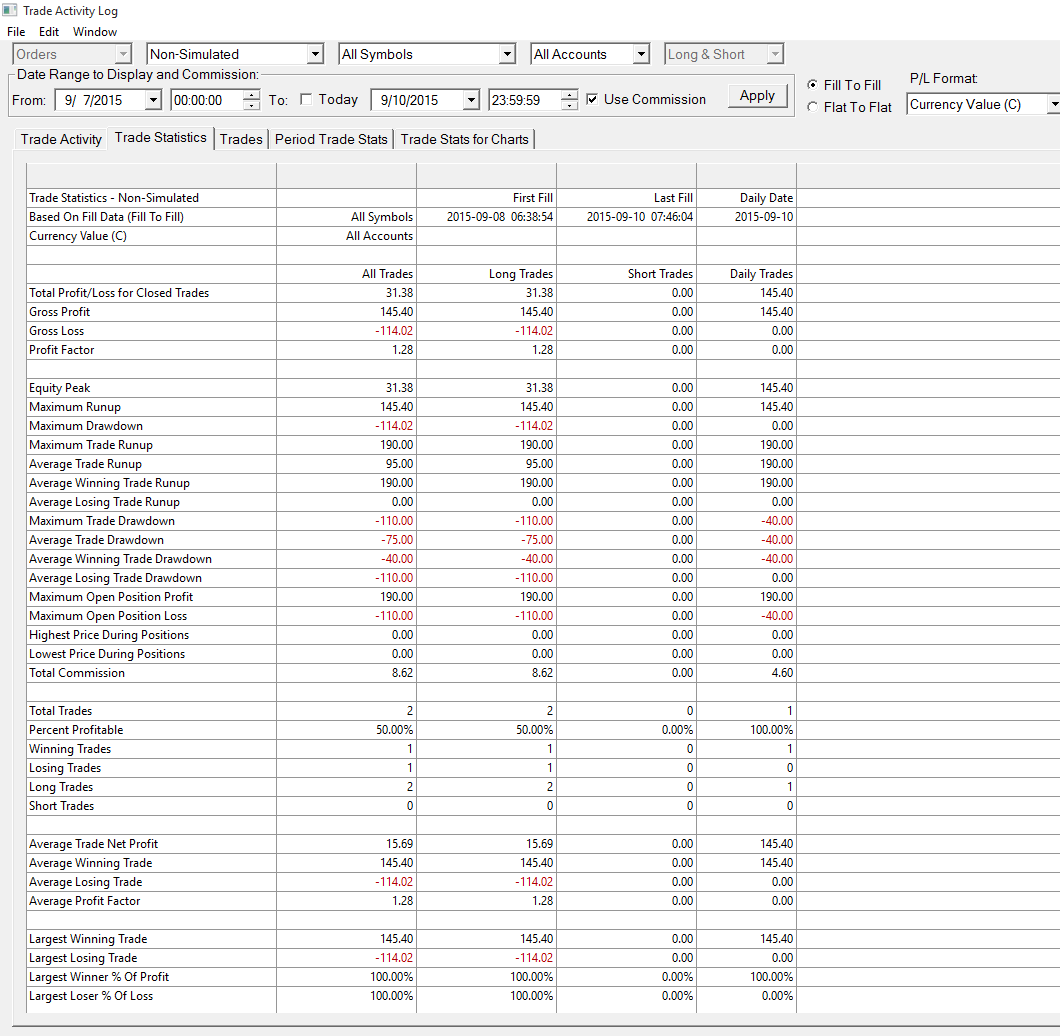Click the Apply button
Viewport: 1060px width, 1036px height.
tap(757, 96)
